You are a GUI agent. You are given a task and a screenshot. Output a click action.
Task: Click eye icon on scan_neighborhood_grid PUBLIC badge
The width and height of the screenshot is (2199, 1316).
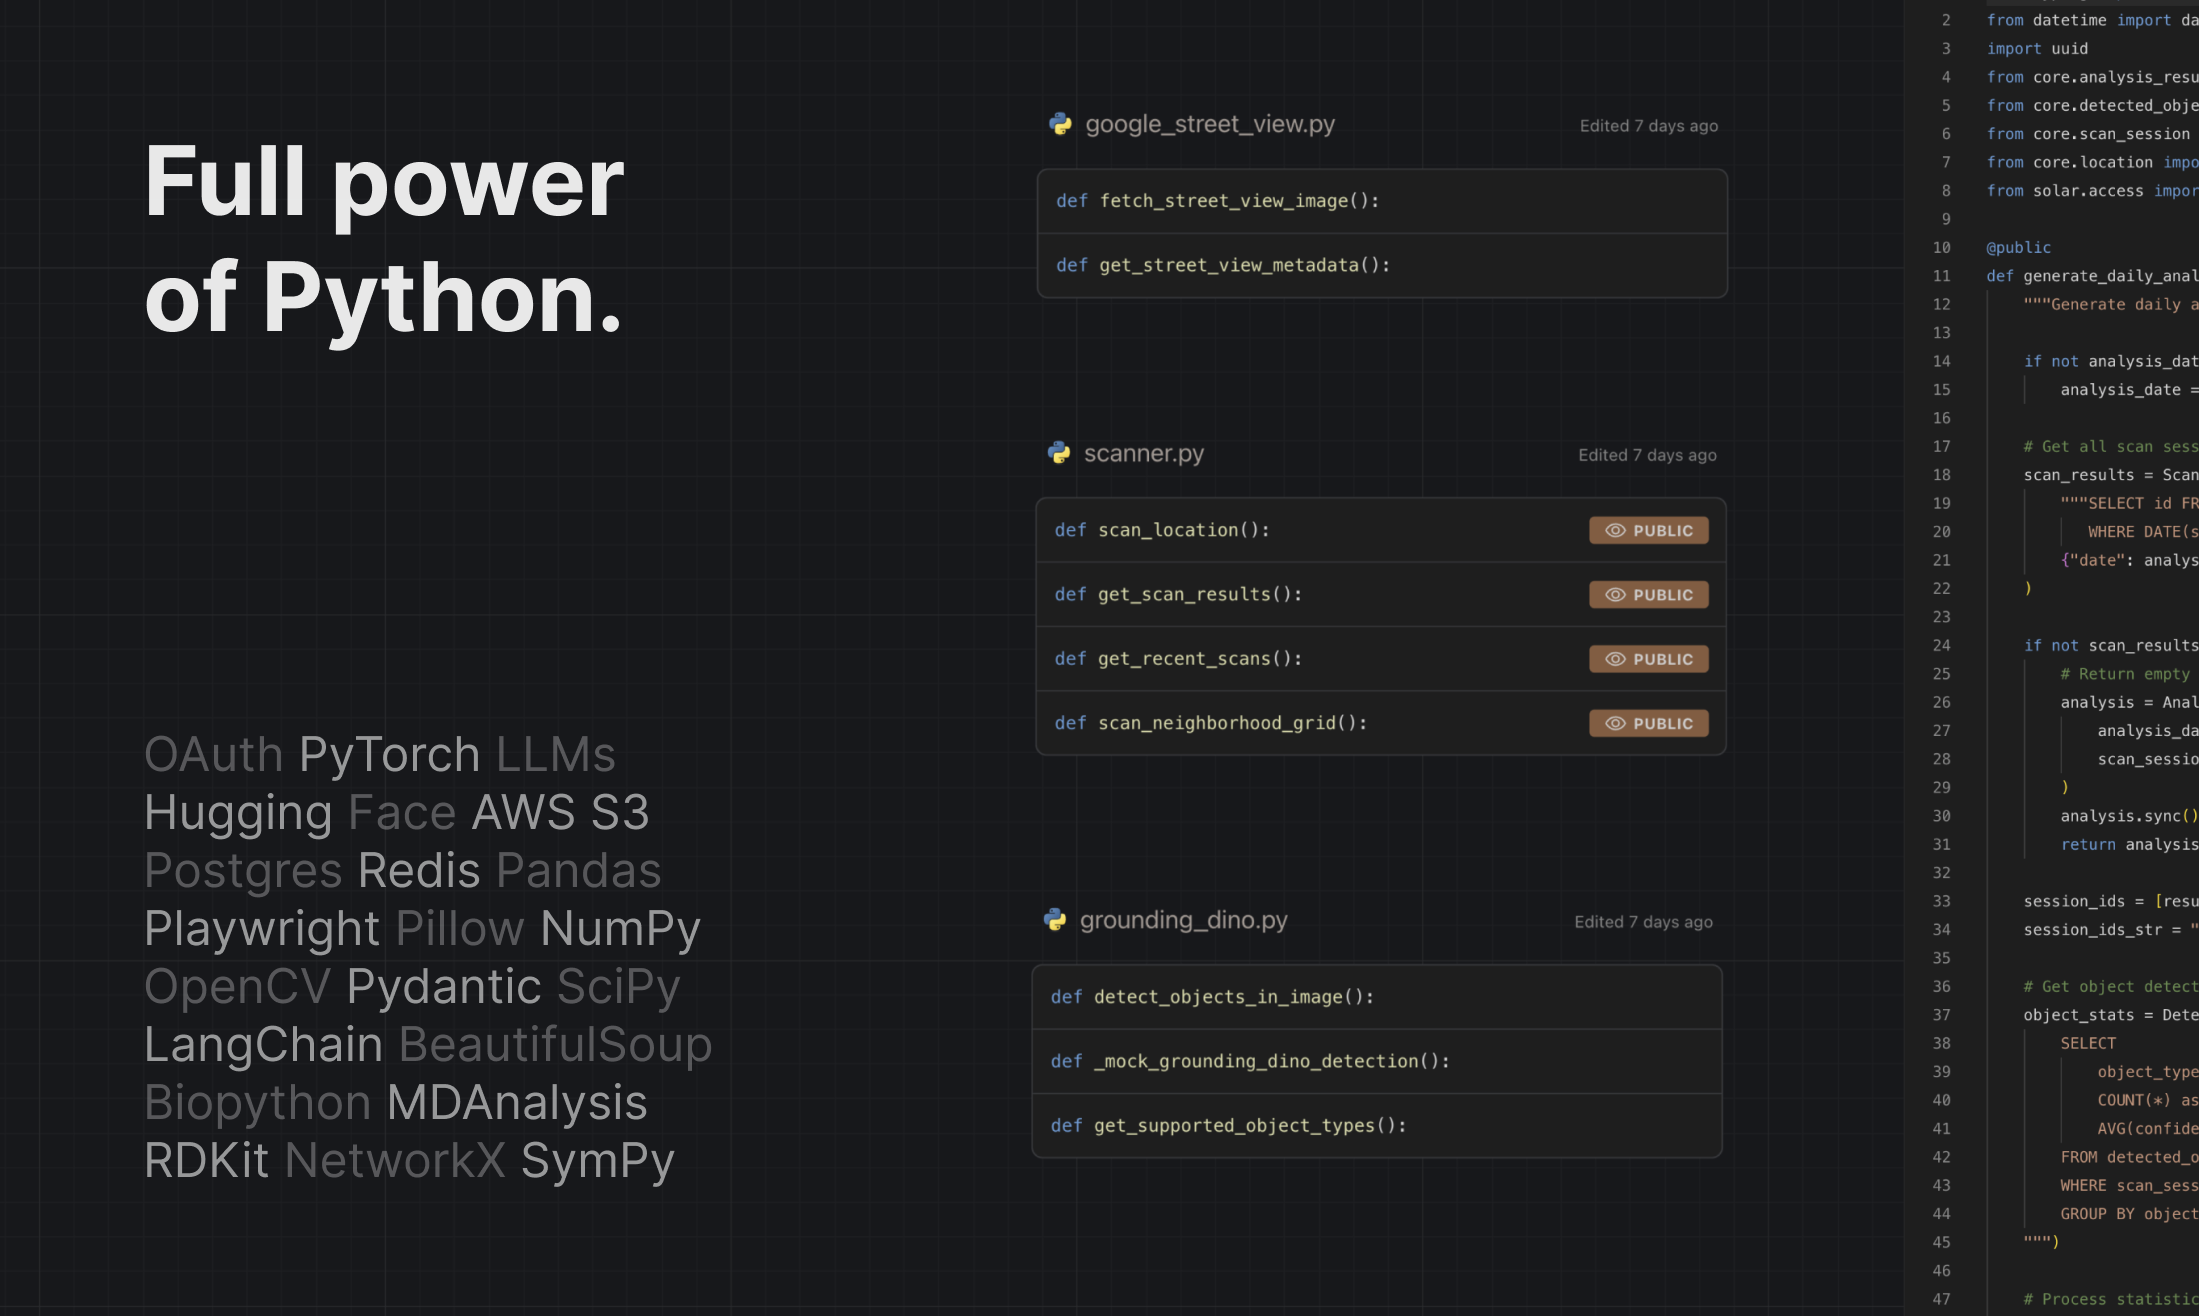coord(1615,723)
